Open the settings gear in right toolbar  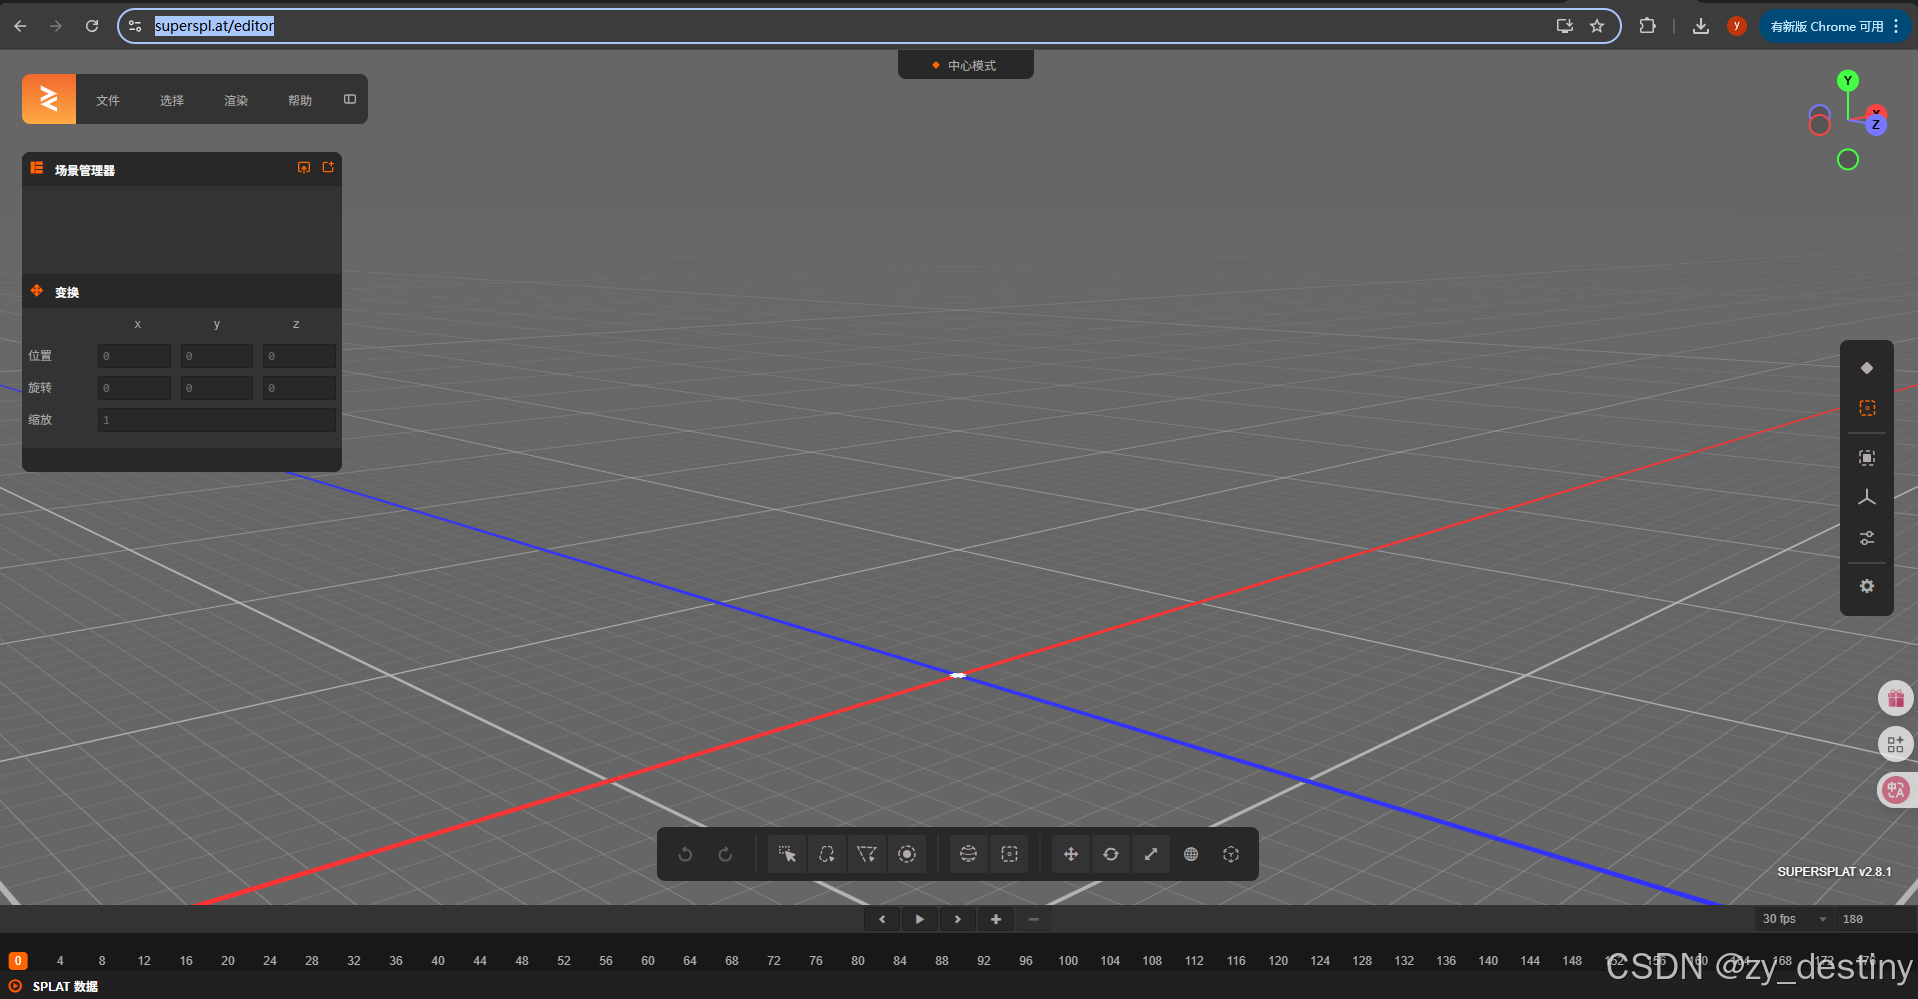click(x=1867, y=586)
